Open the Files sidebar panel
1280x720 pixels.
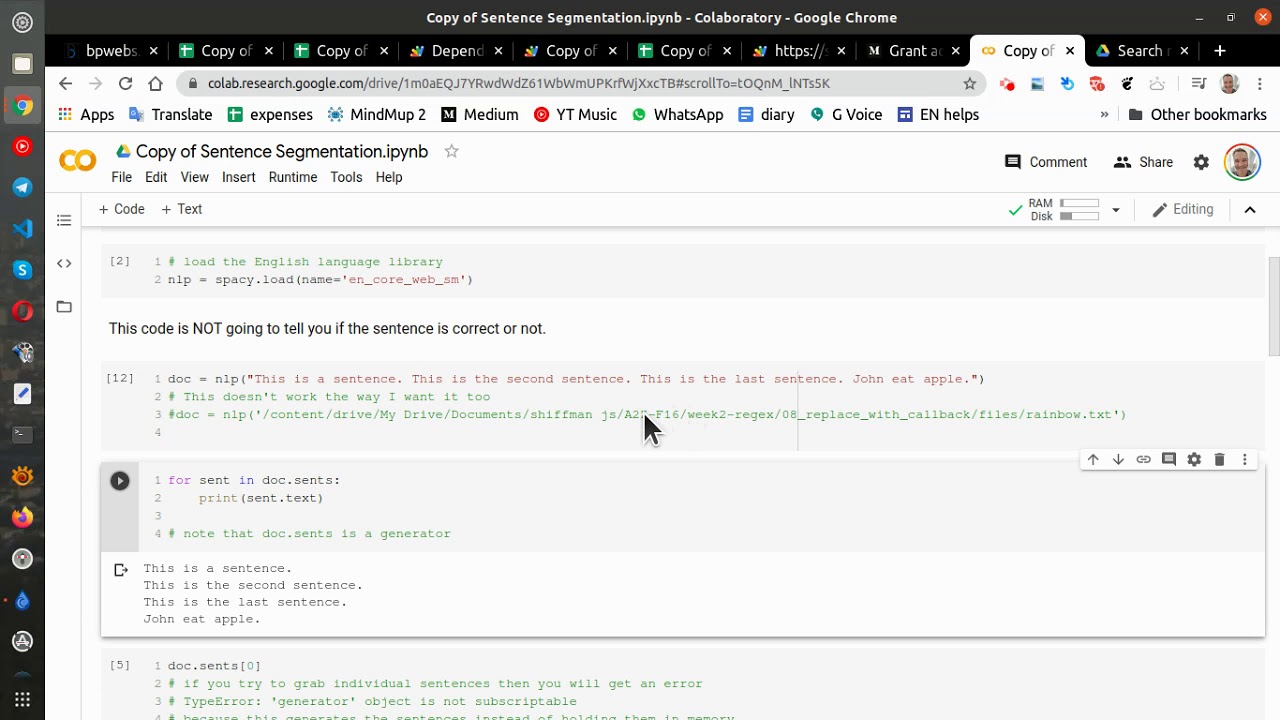[x=64, y=306]
